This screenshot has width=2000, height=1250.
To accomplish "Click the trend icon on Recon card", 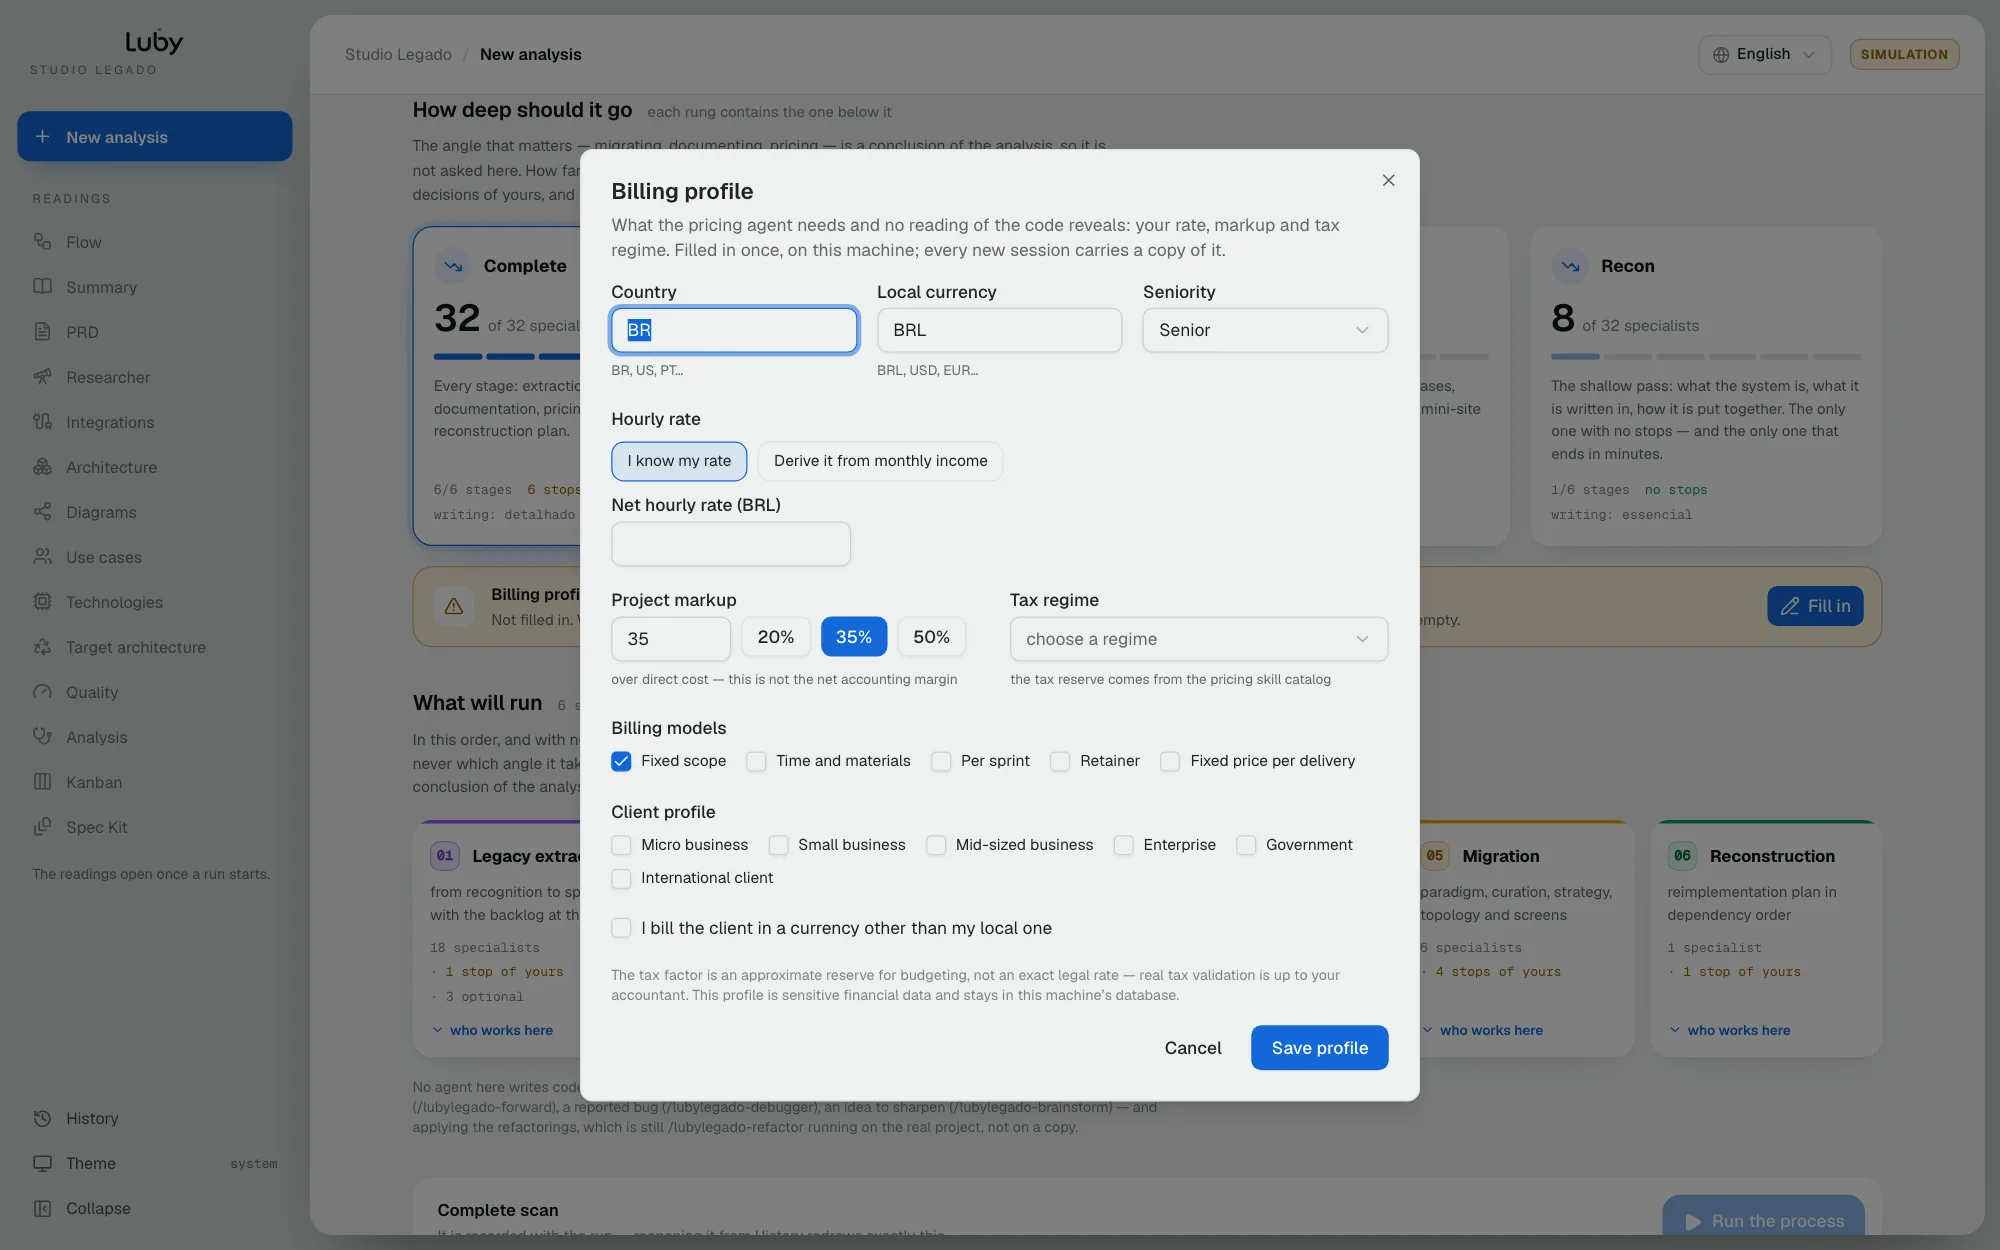I will (1570, 266).
